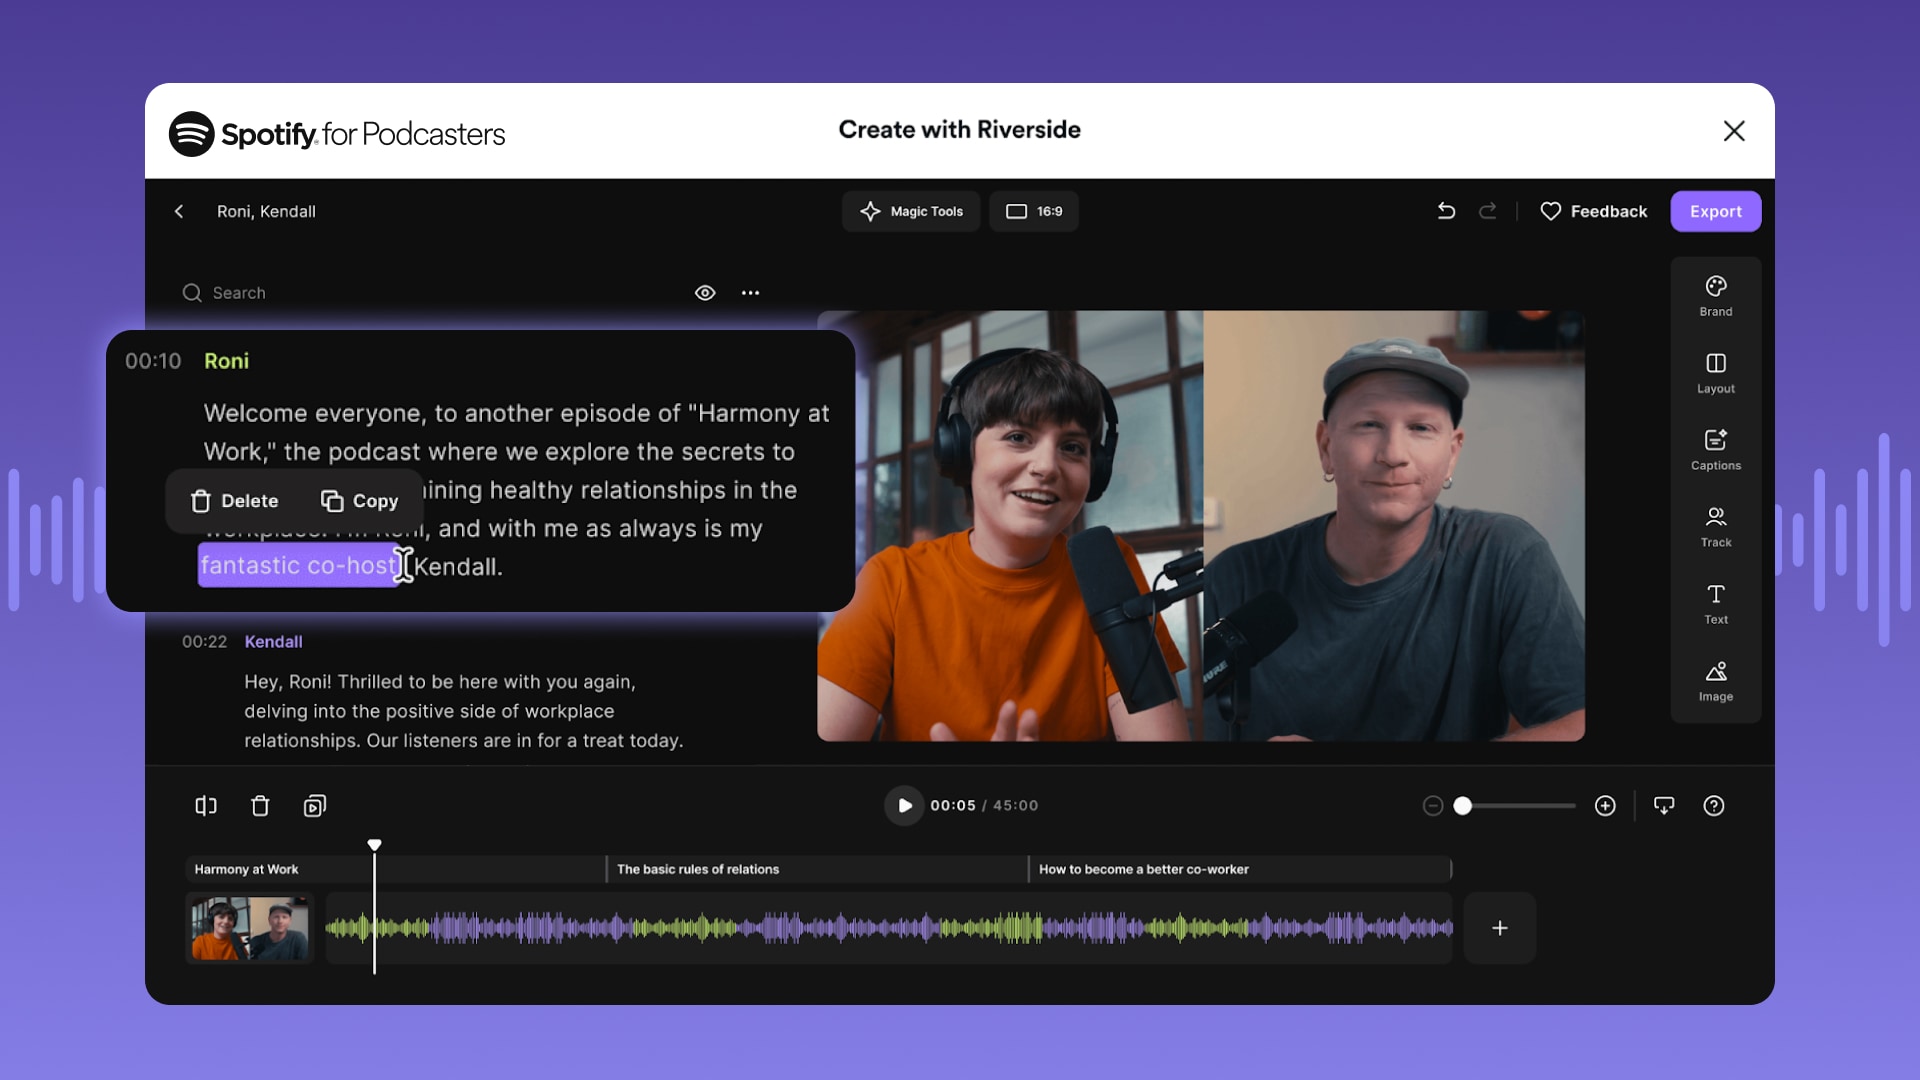Click the trash icon above timeline
The image size is (1920, 1080).
(260, 806)
